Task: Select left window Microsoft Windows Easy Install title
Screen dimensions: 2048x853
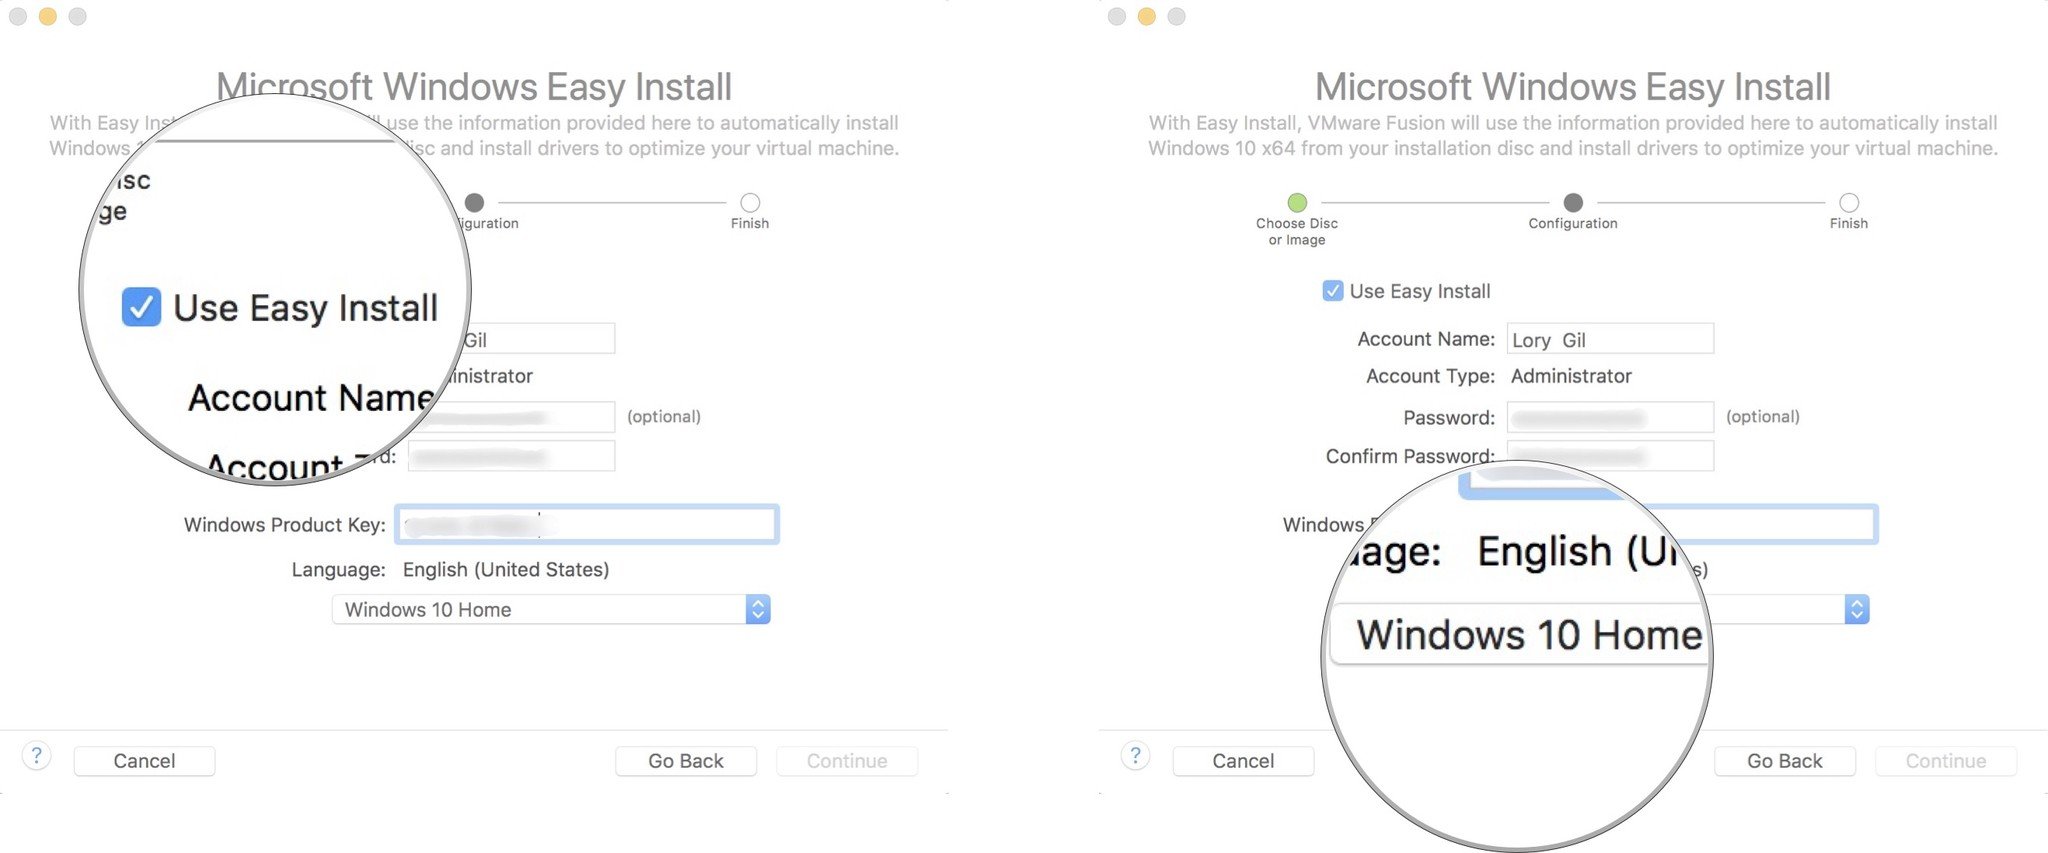Action: (474, 87)
